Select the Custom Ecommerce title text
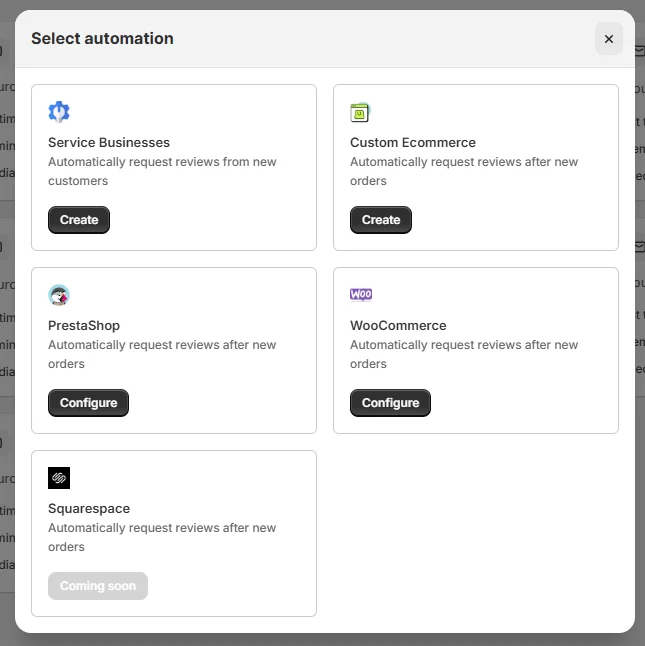 coord(413,143)
